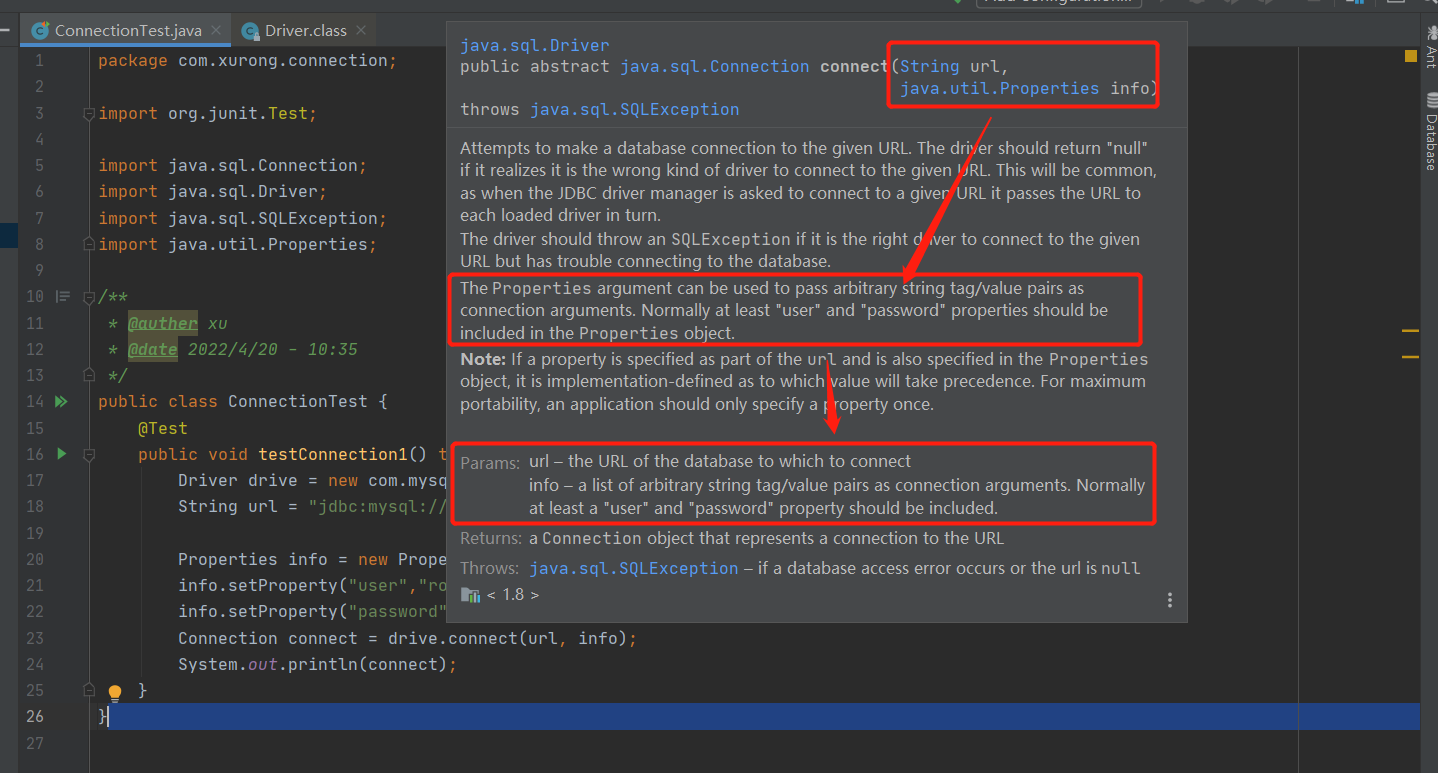Click 'import java.sql.SQLException;' line
1438x773 pixels.
tap(242, 219)
